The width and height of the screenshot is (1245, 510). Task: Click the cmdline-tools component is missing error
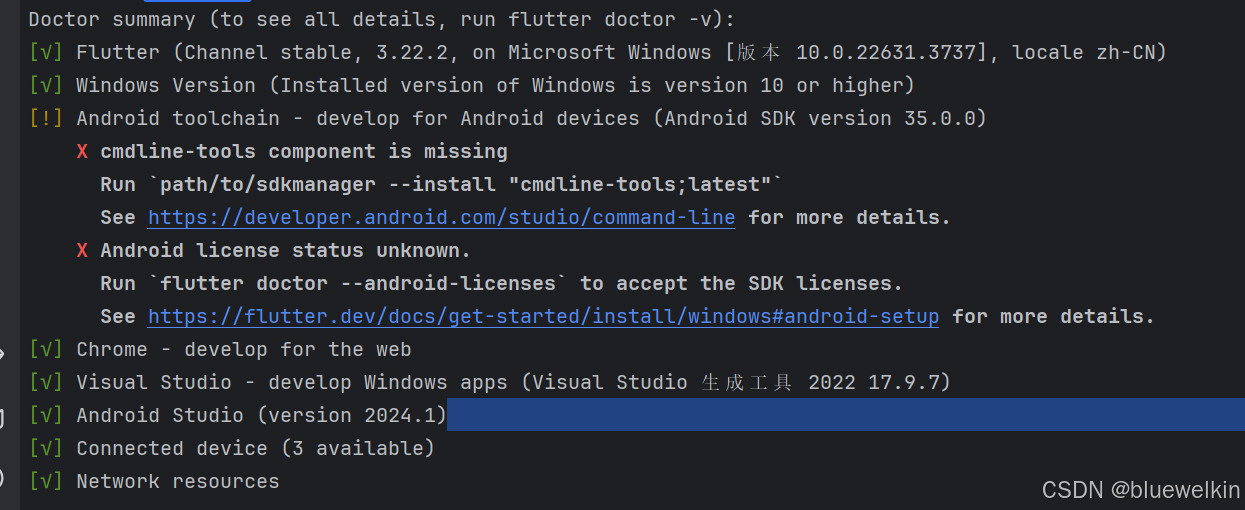click(x=304, y=151)
